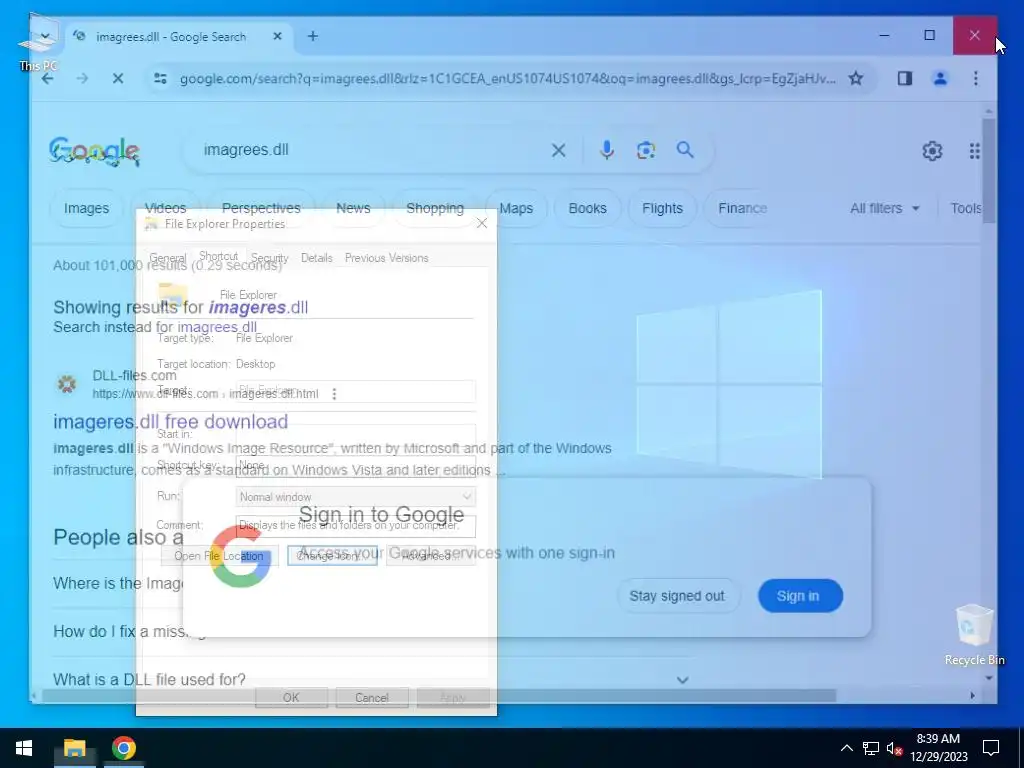Bookmark this page with star icon
The width and height of the screenshot is (1024, 768).
click(x=856, y=79)
